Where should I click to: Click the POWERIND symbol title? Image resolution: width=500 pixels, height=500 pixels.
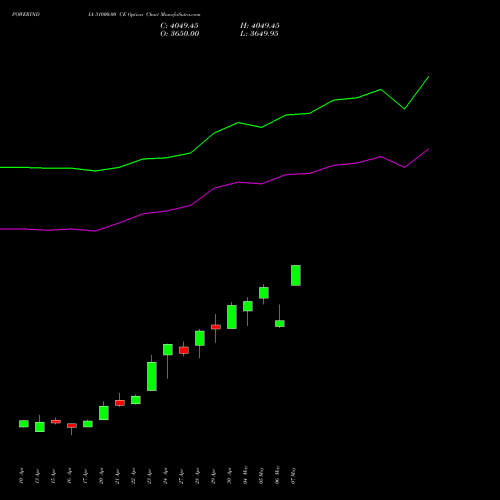point(26,14)
